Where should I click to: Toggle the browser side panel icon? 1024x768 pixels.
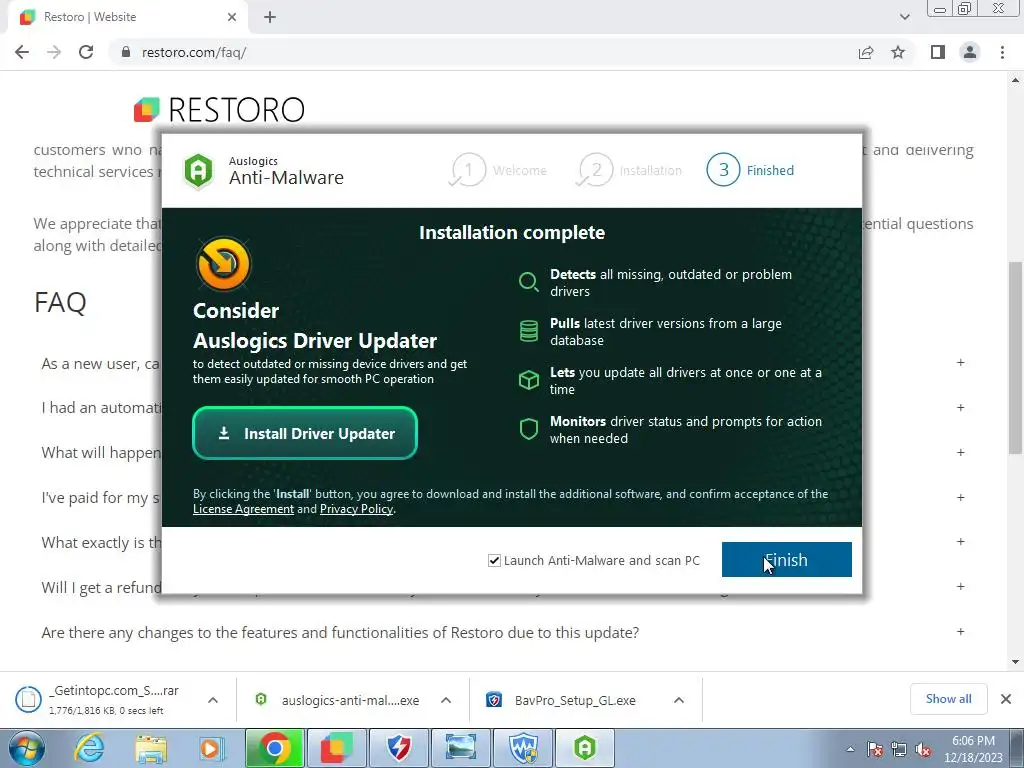[938, 52]
